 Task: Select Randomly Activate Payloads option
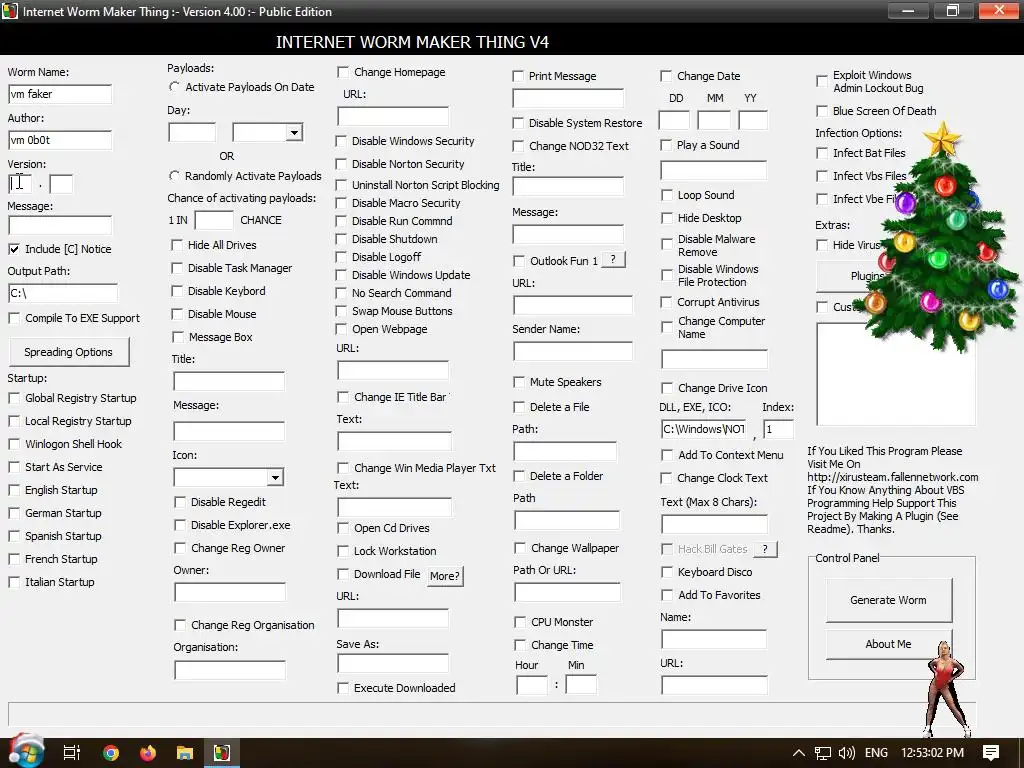(x=174, y=176)
